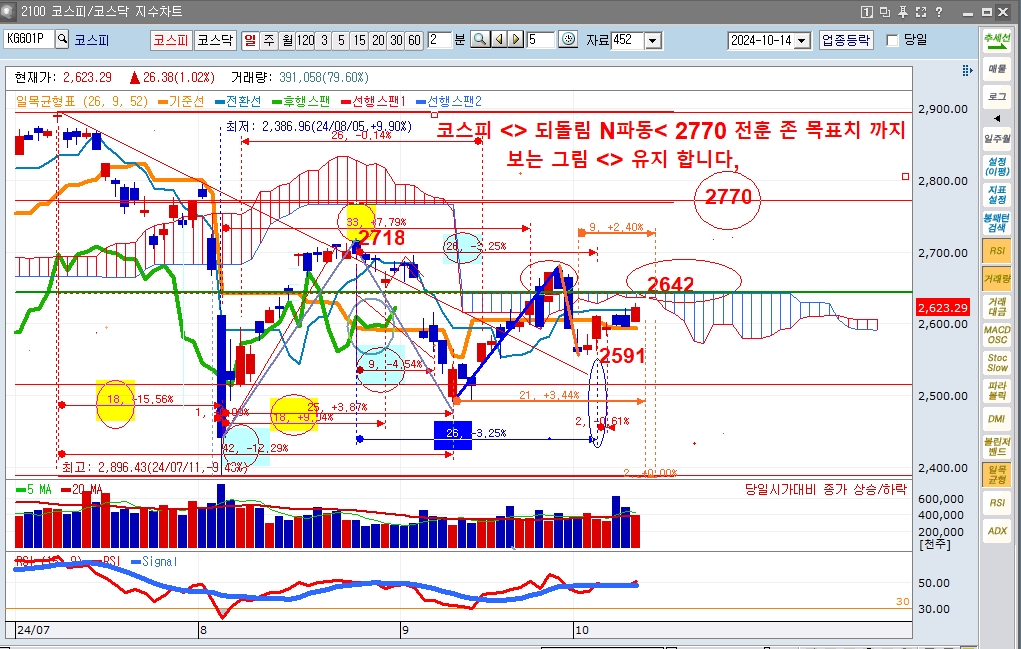
Task: Click the 자료 count field showing 452
Action: 628,40
